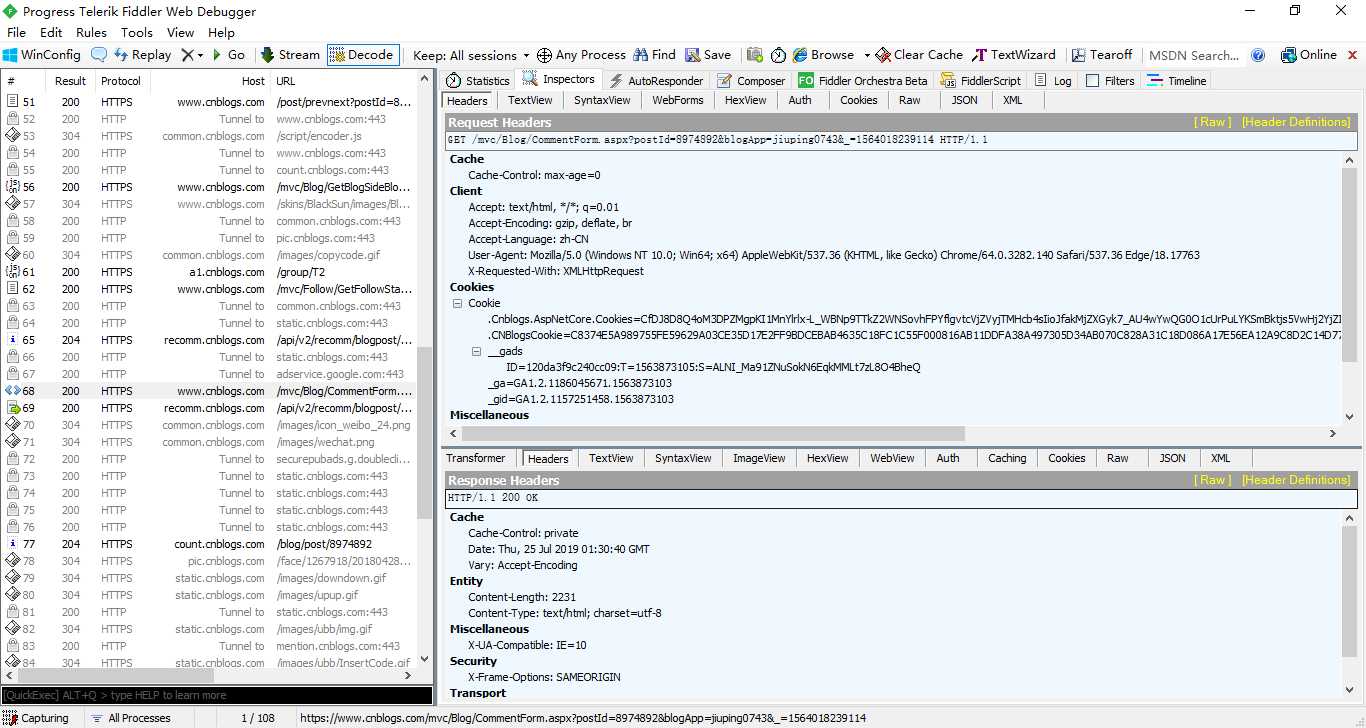This screenshot has width=1366, height=728.
Task: Open the Composer tab
Action: pyautogui.click(x=751, y=81)
